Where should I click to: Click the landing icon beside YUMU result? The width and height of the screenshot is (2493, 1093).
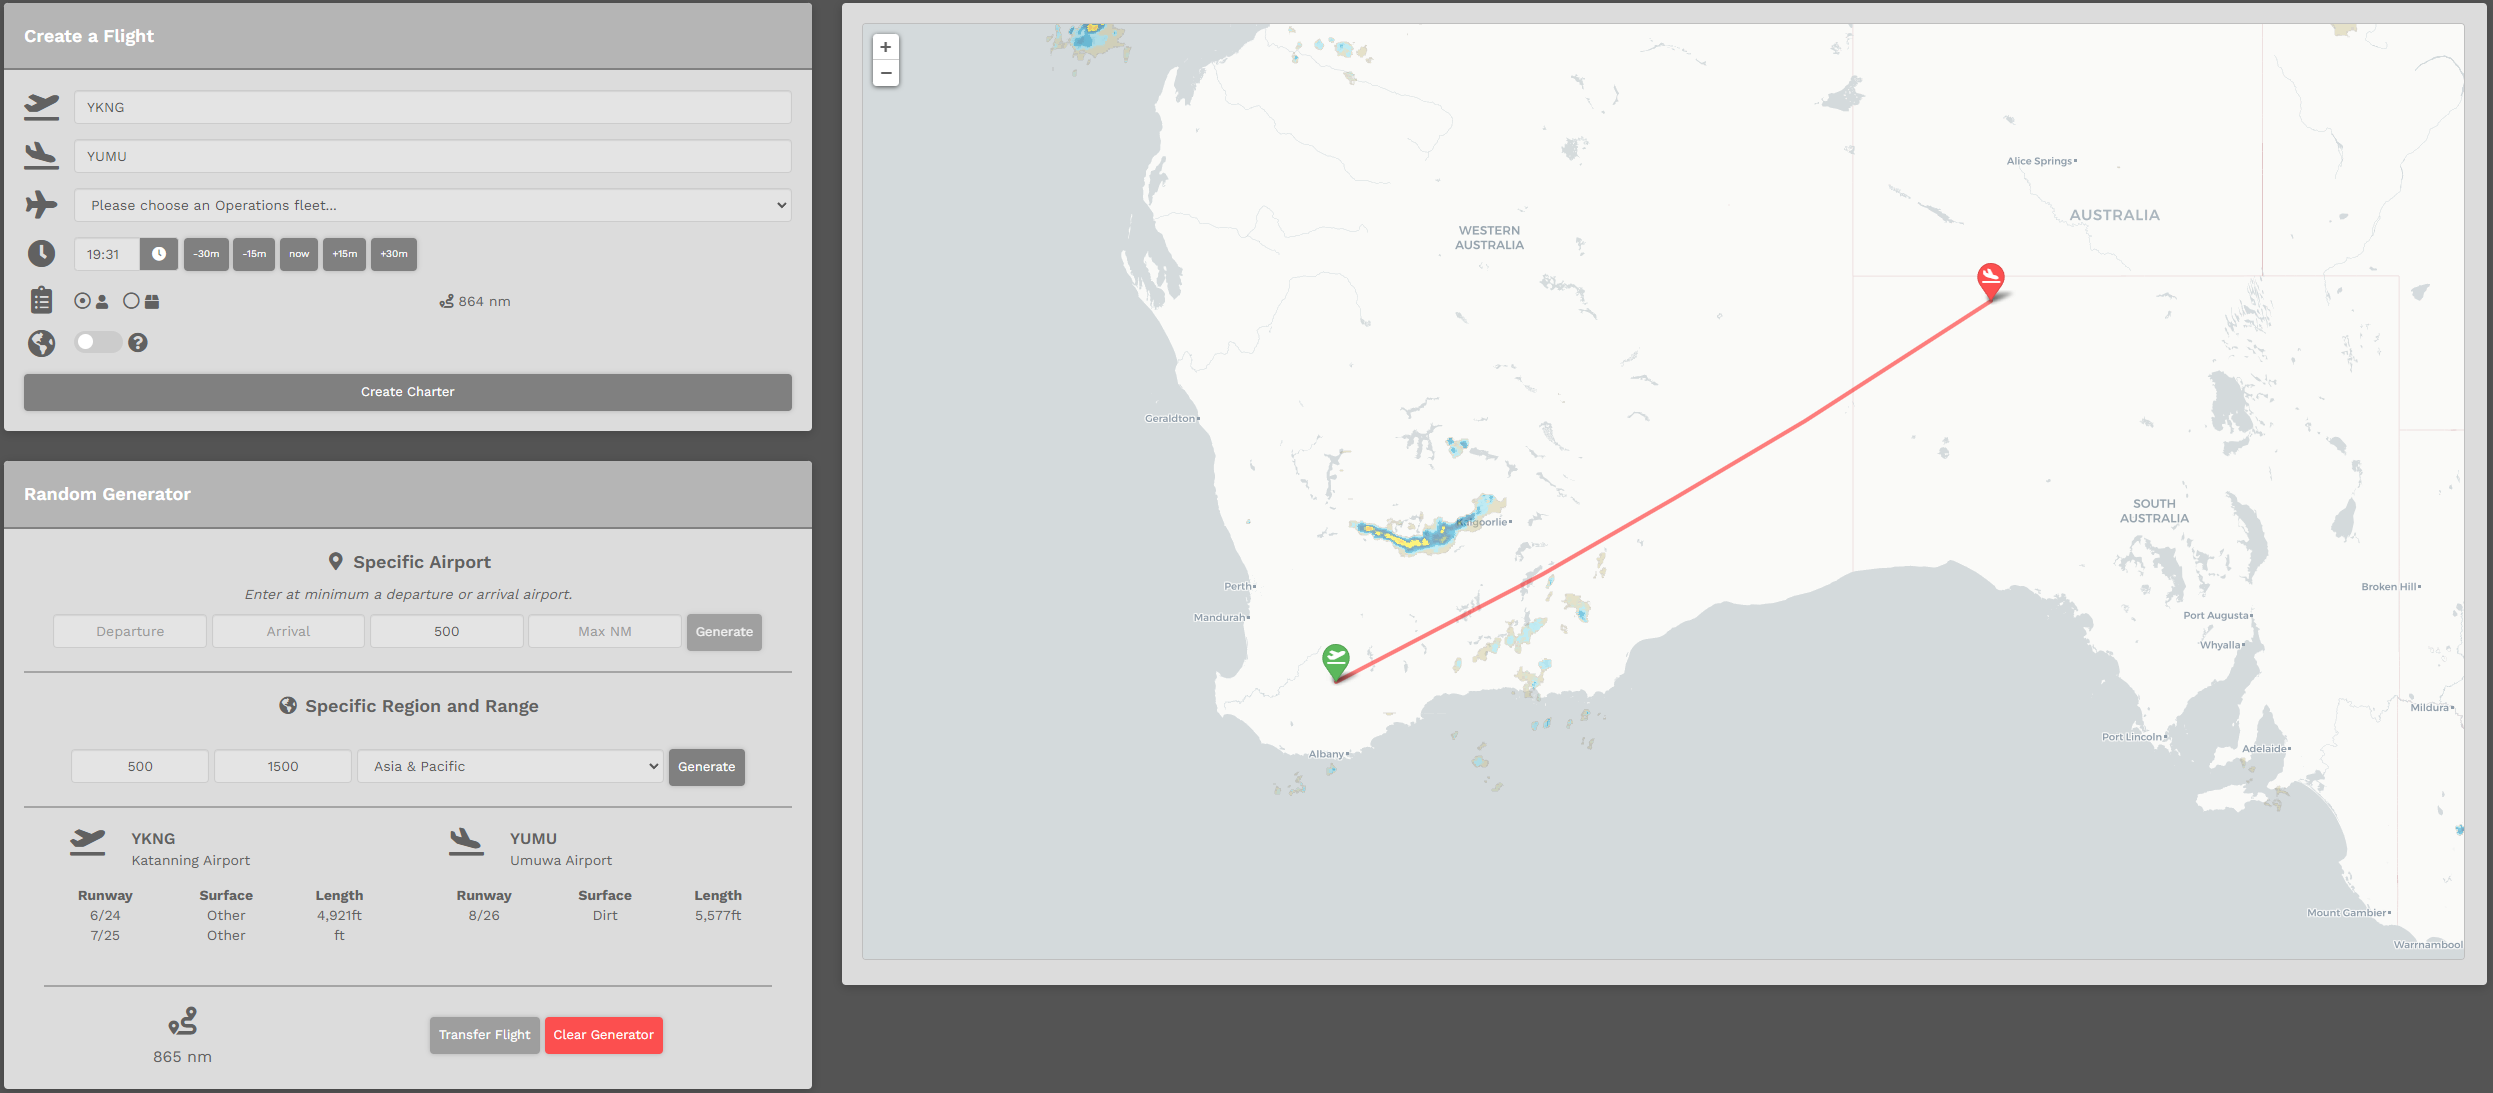(x=466, y=842)
